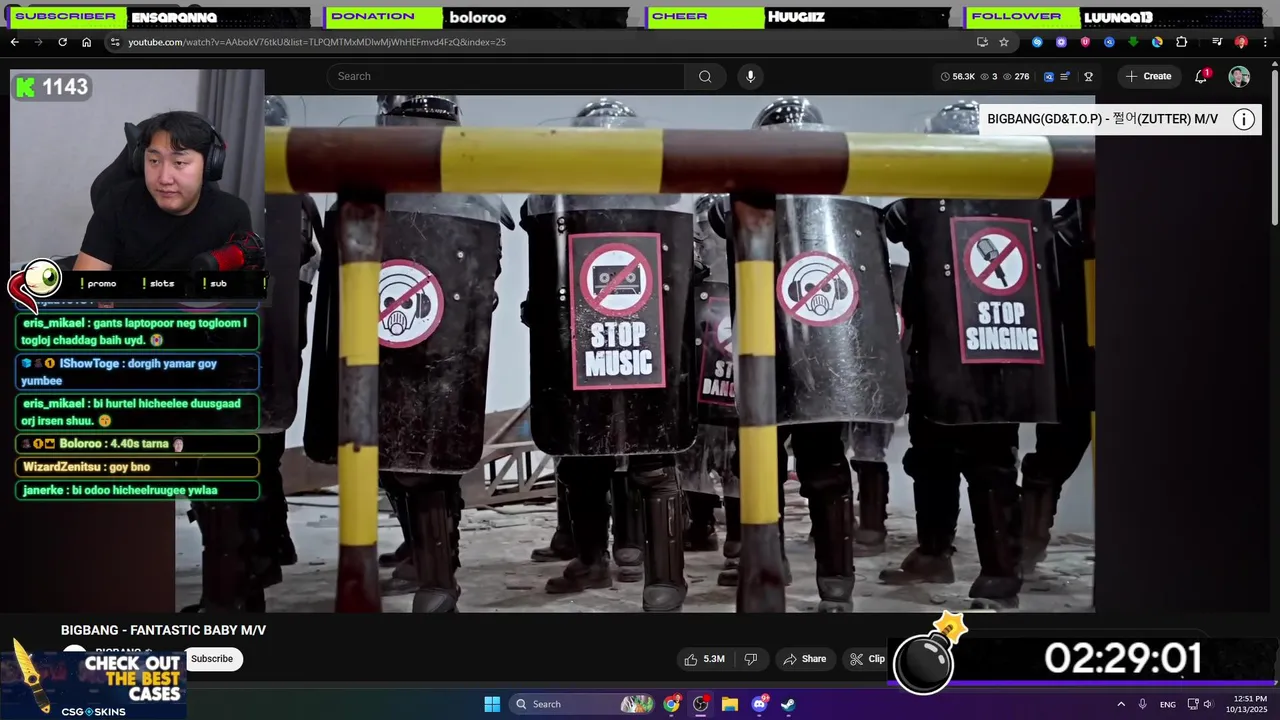
Task: Open OBS Studio from the taskbar
Action: tap(701, 704)
